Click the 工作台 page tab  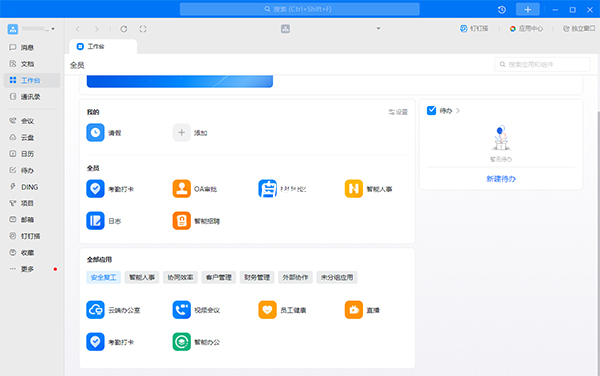(103, 47)
